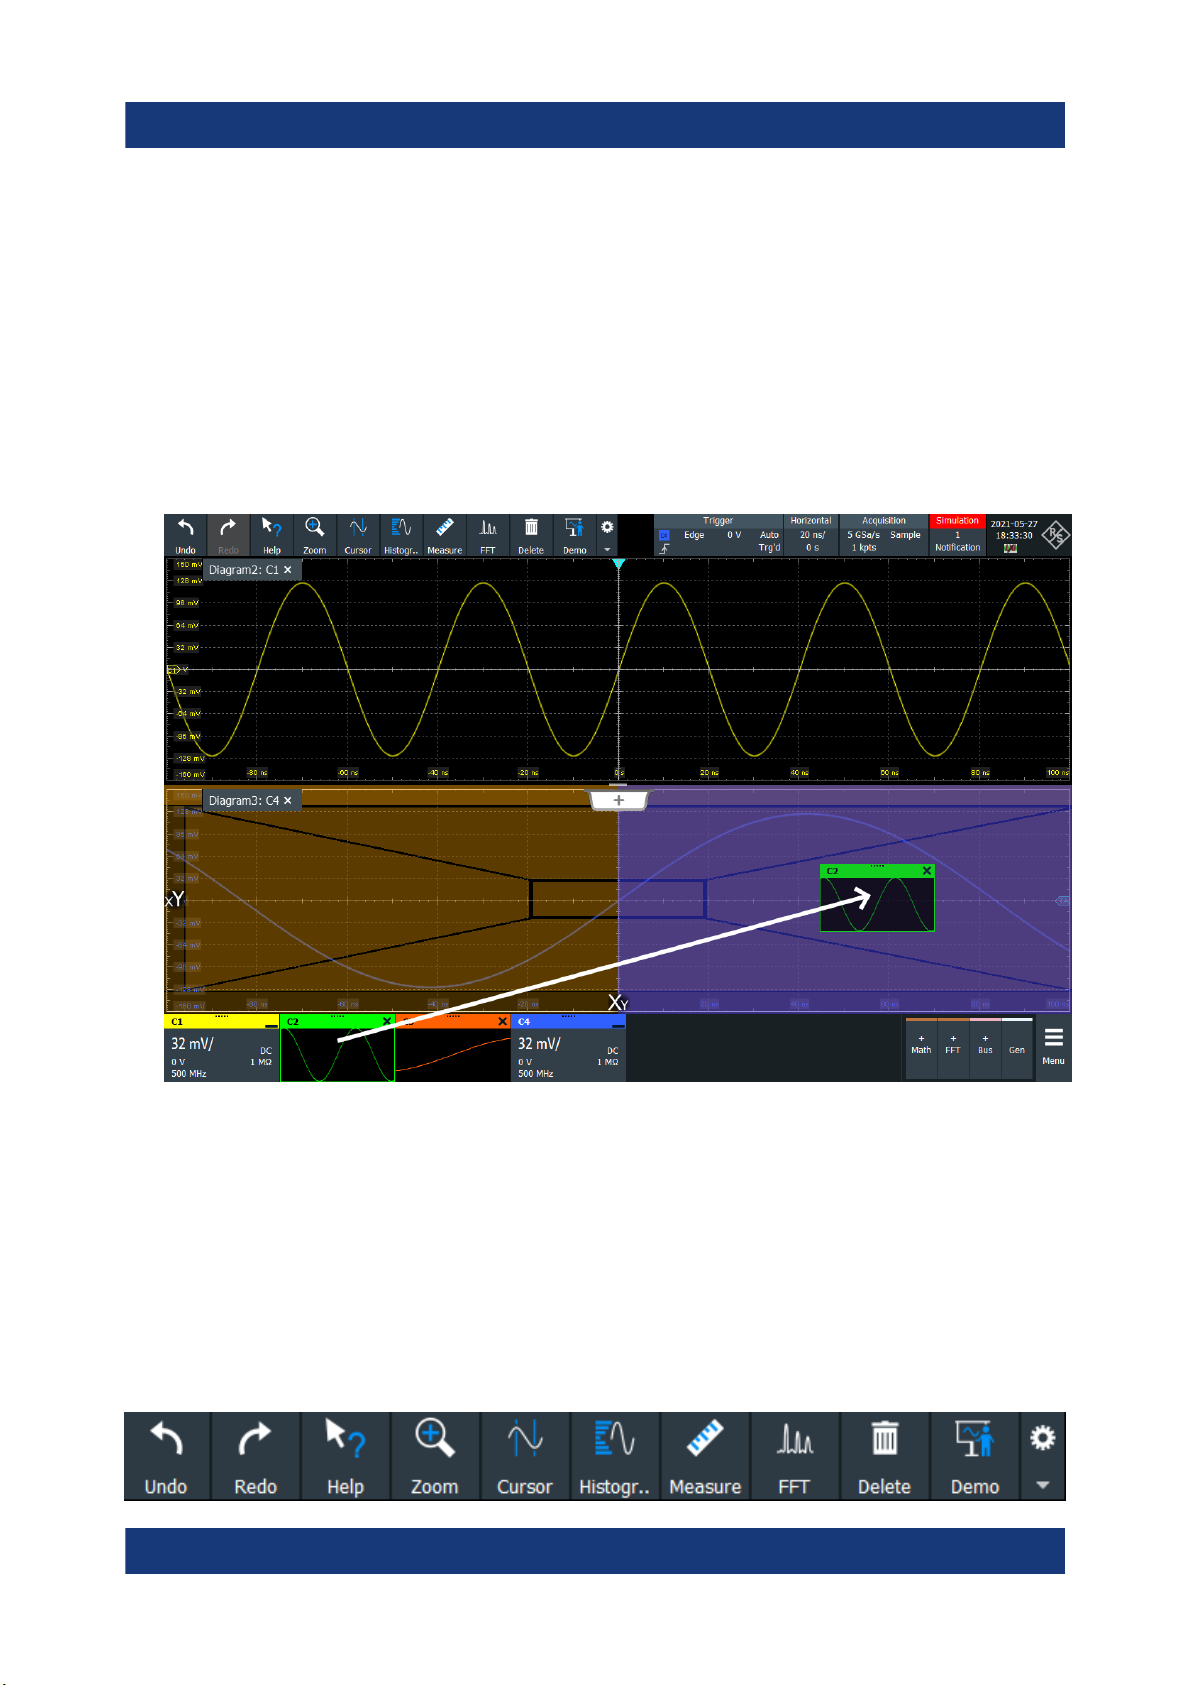This screenshot has height=1685, width=1192.
Task: Open the yellow C1 channel signal box
Action: click(221, 1048)
